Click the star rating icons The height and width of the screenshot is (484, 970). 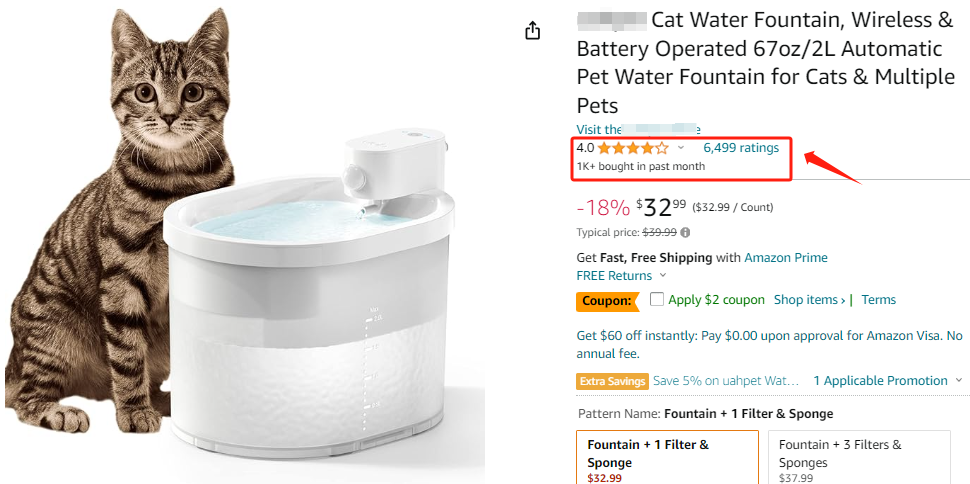coord(633,148)
